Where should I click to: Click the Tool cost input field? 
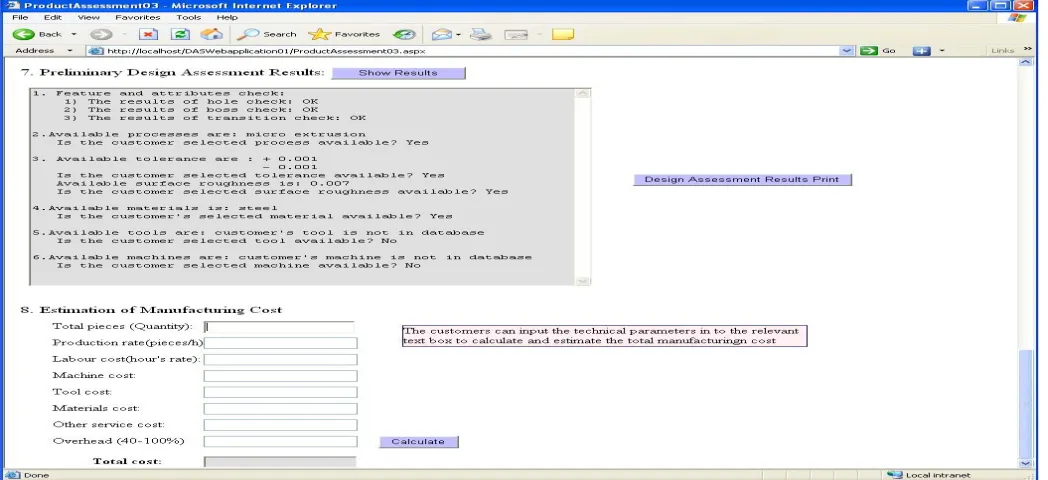pyautogui.click(x=280, y=392)
